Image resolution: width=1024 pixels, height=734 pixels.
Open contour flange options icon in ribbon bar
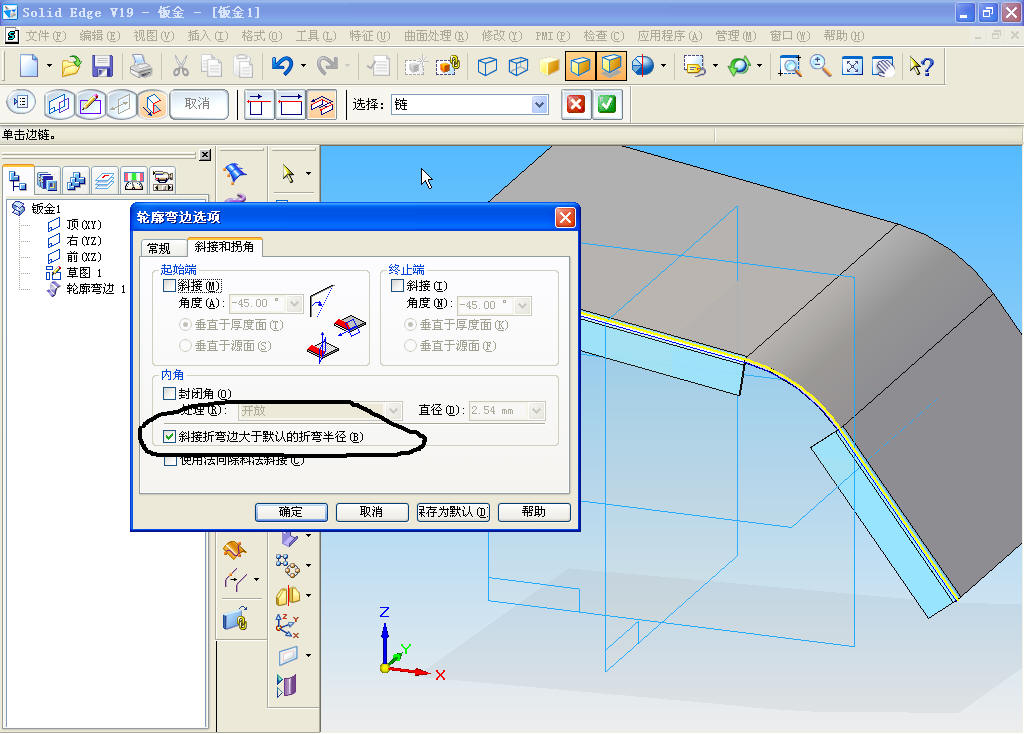21,103
